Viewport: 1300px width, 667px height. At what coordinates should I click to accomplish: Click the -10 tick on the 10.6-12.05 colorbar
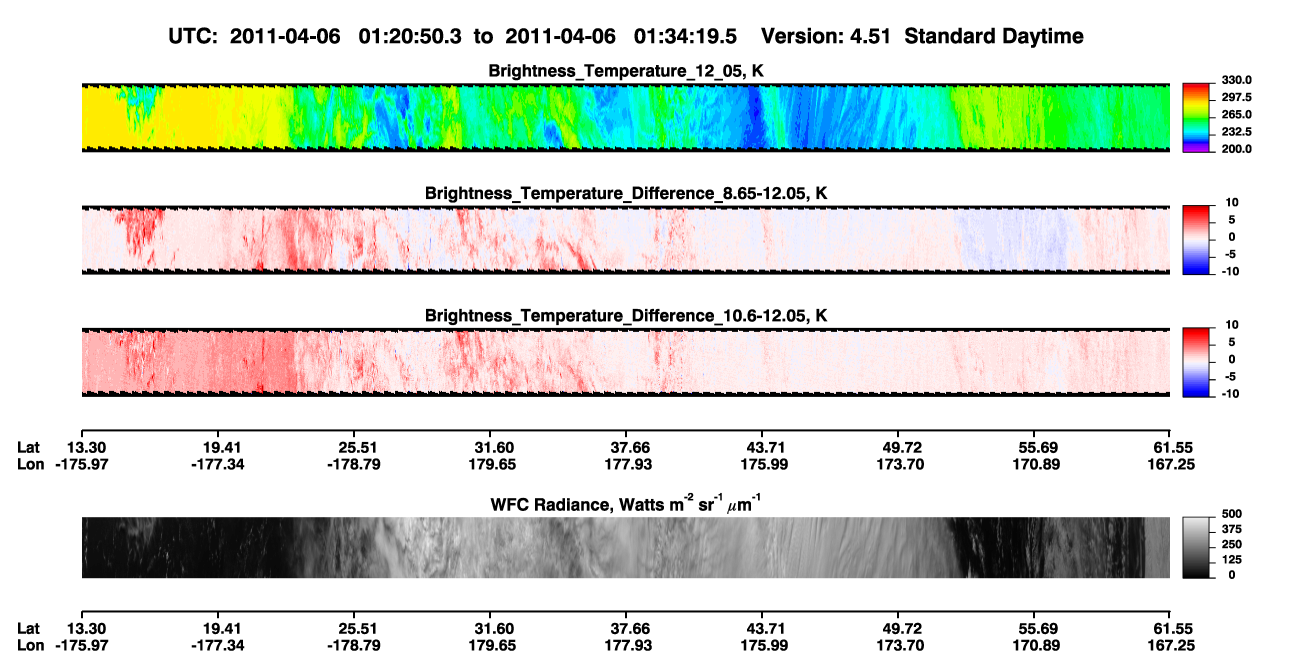point(1232,394)
